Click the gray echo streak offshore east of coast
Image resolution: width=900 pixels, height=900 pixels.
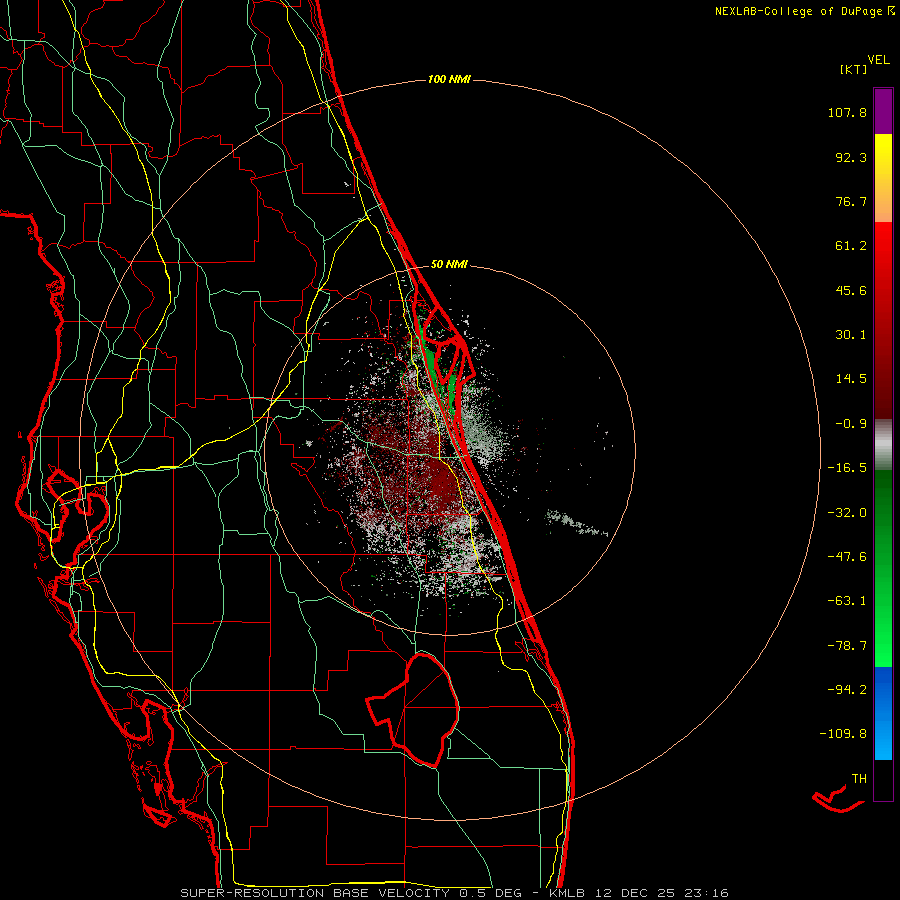pyautogui.click(x=576, y=523)
